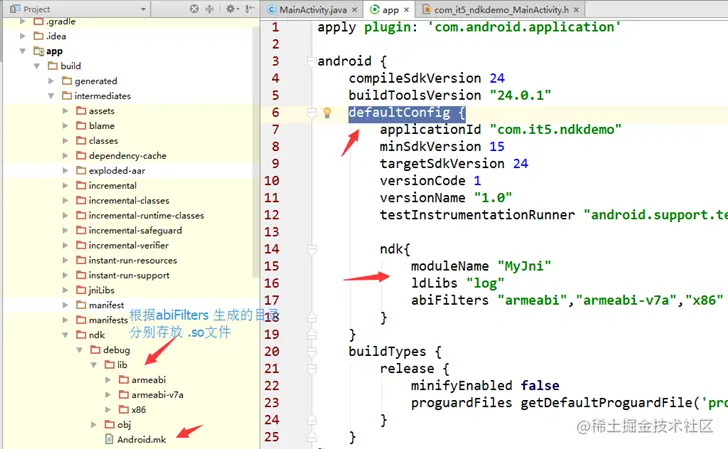Collapse the lib folder arrow
Viewport: 728px width, 449px height.
pyautogui.click(x=94, y=364)
